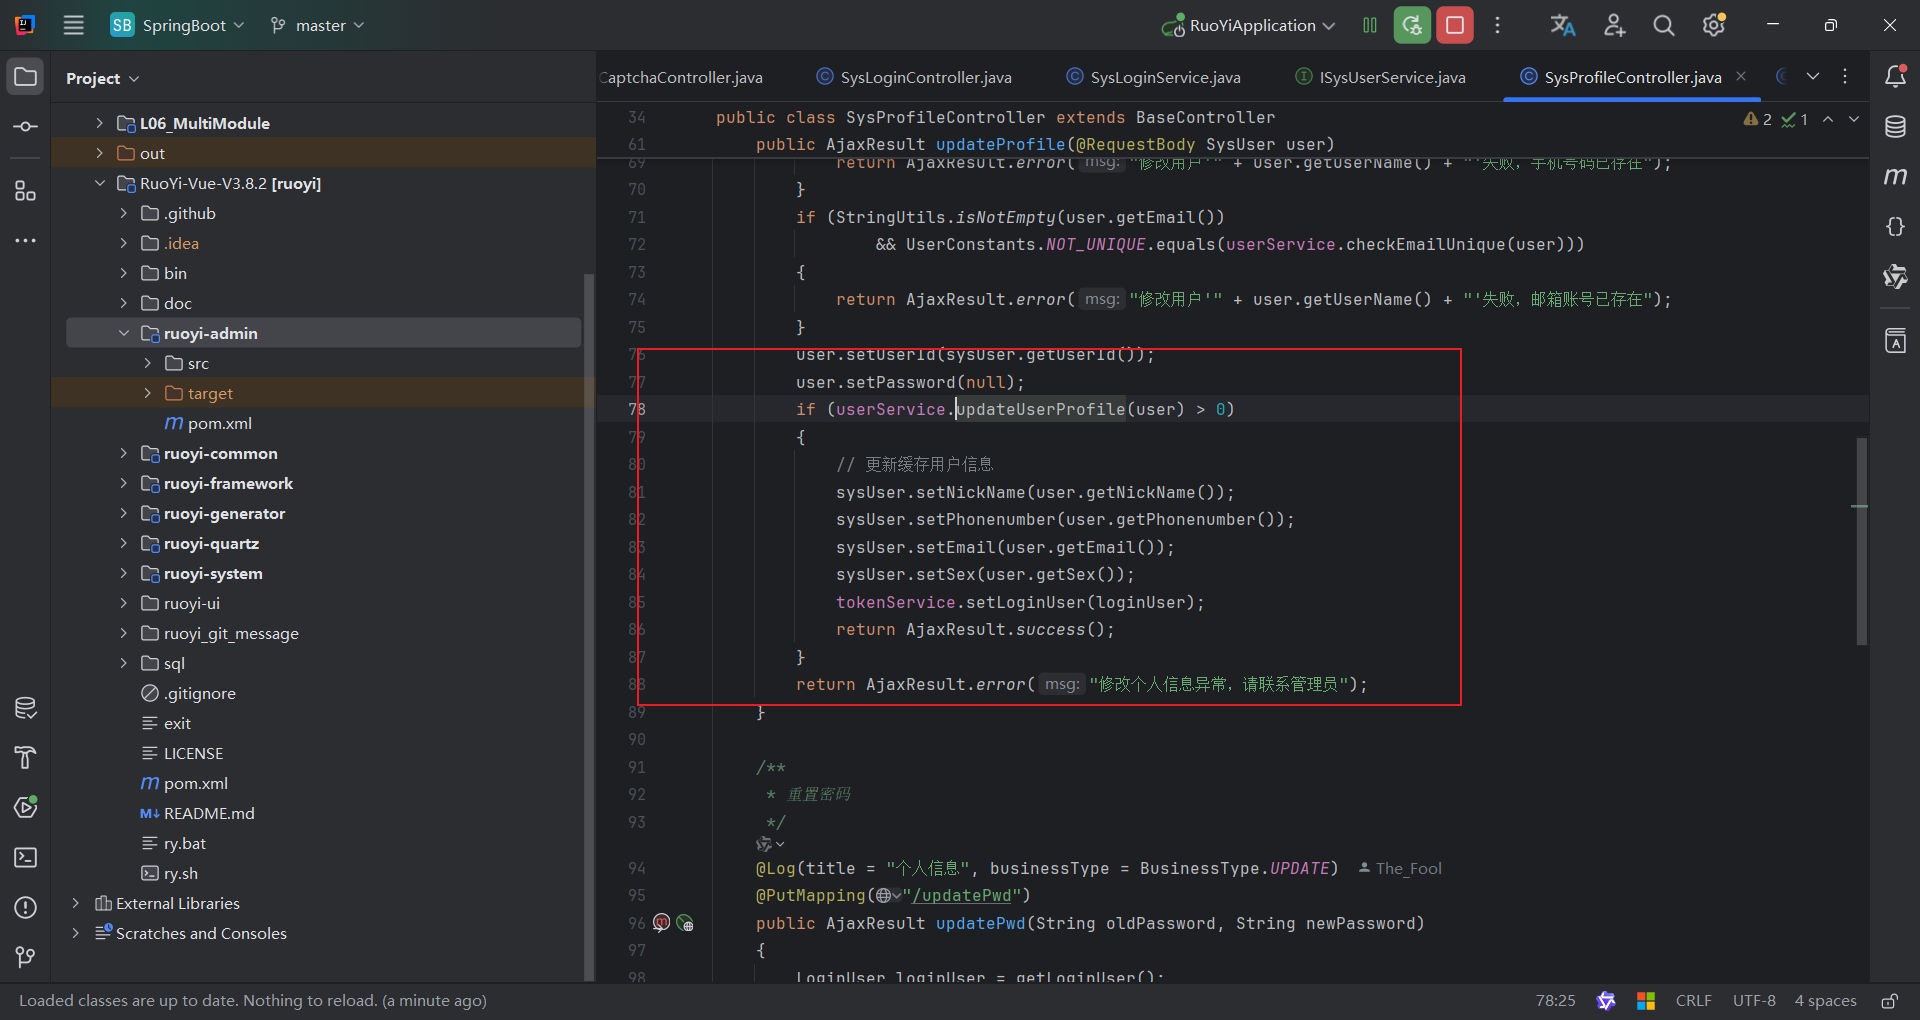This screenshot has height=1020, width=1920.
Task: Switch to the ISysUserService.java tab
Action: [1380, 77]
